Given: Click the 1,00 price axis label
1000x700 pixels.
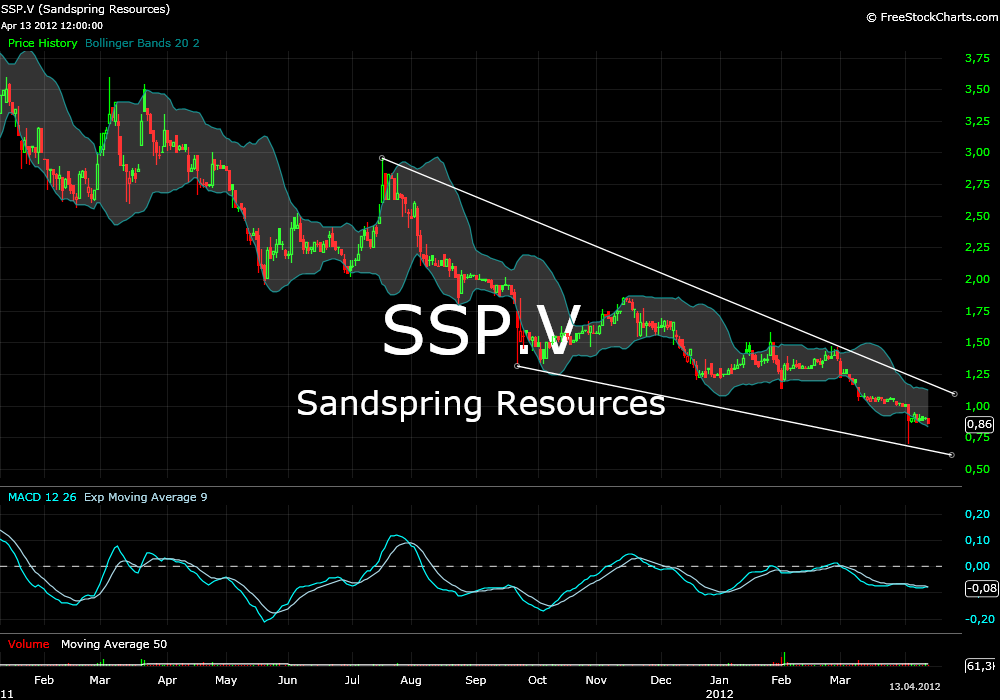Looking at the screenshot, I should (978, 407).
